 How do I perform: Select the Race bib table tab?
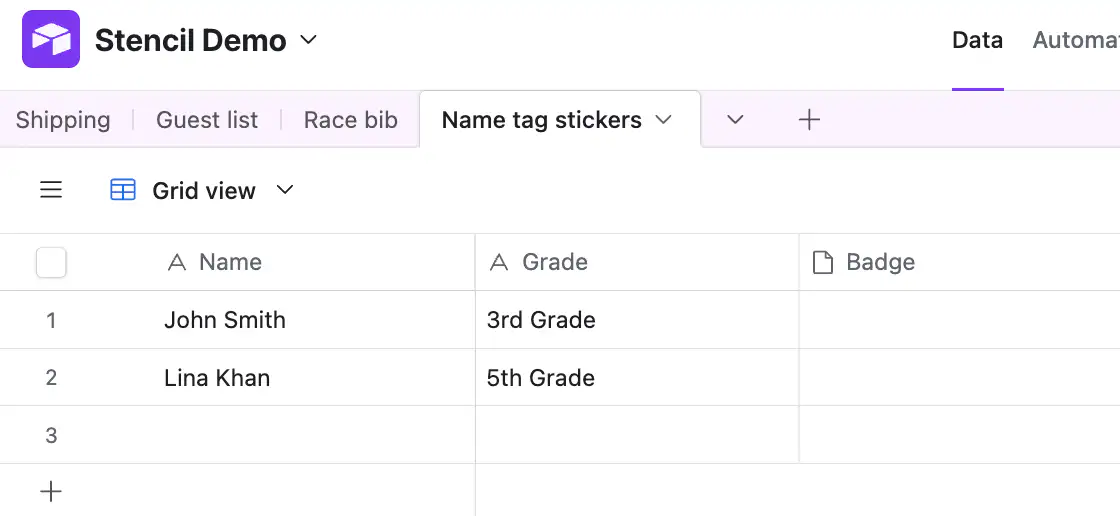pyautogui.click(x=351, y=120)
